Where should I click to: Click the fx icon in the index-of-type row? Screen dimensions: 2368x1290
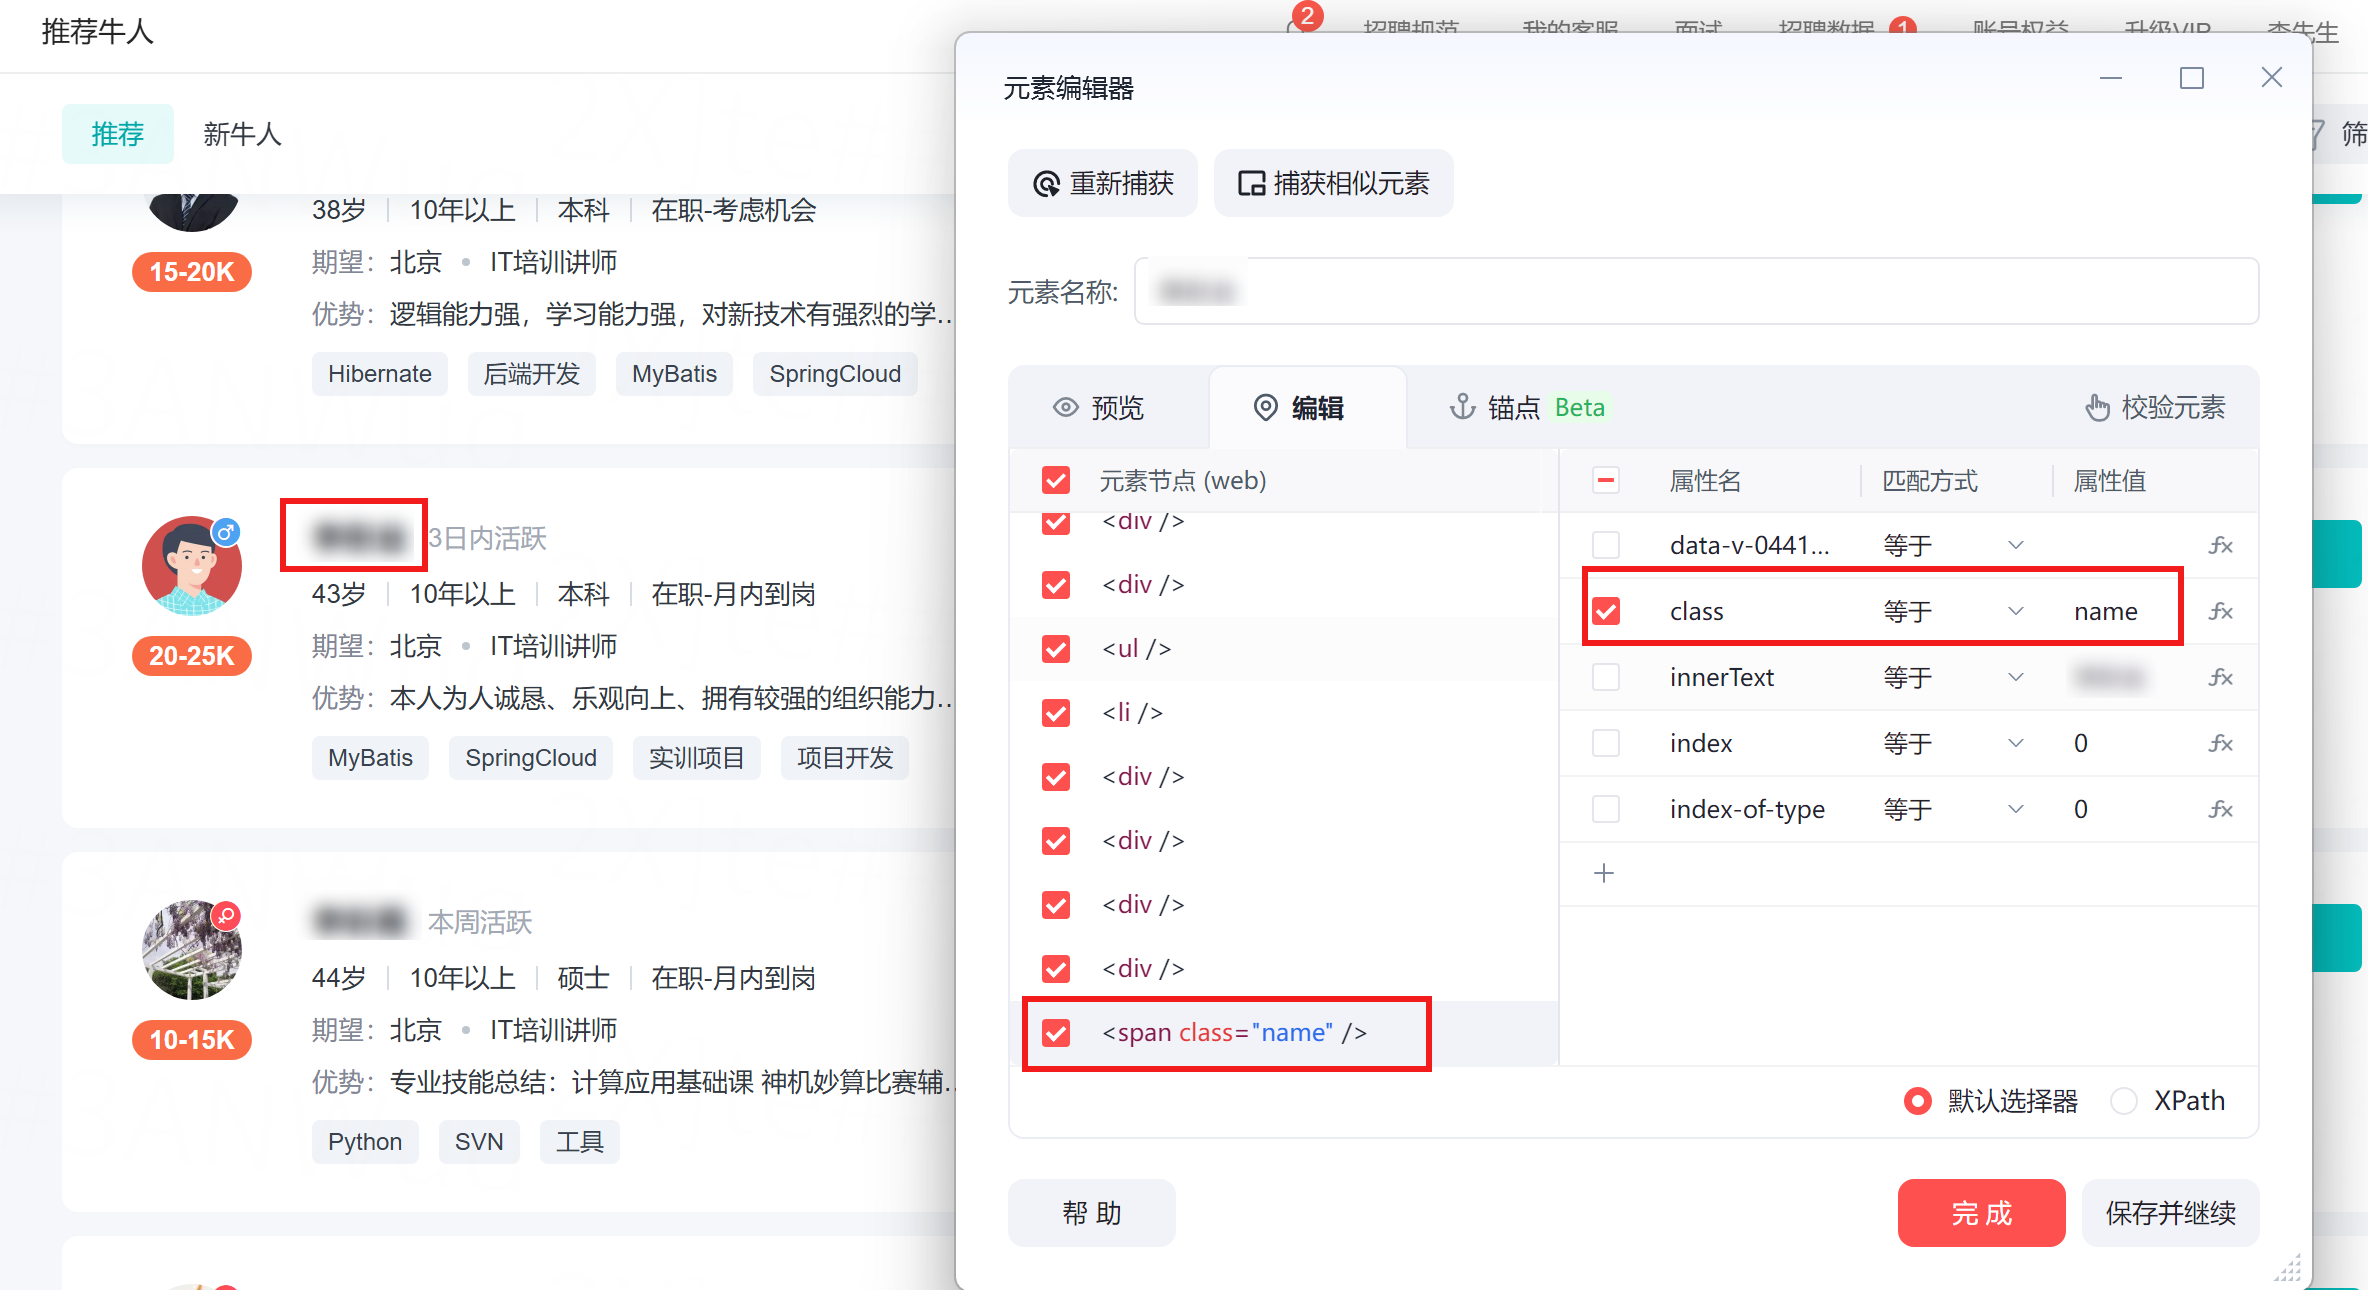(2220, 809)
